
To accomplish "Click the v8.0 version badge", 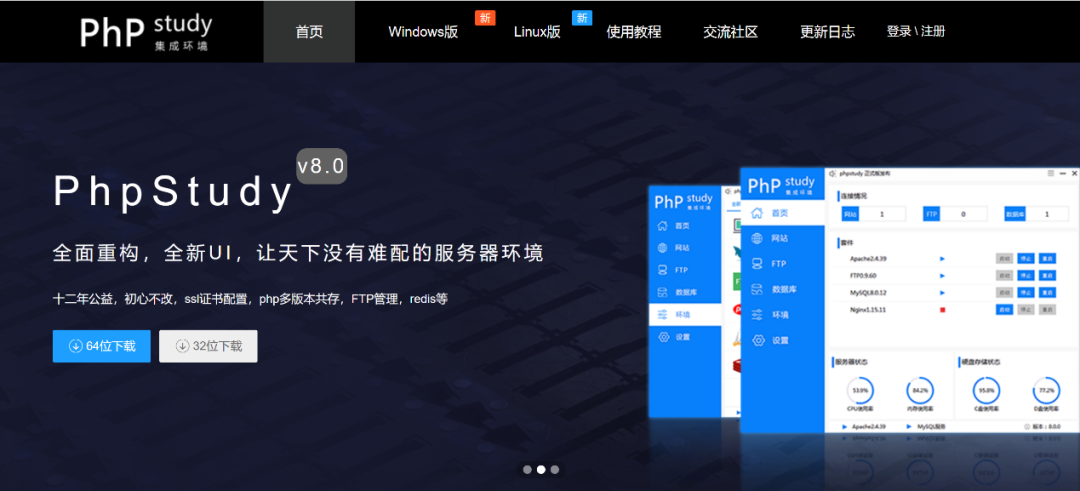I will pyautogui.click(x=322, y=166).
